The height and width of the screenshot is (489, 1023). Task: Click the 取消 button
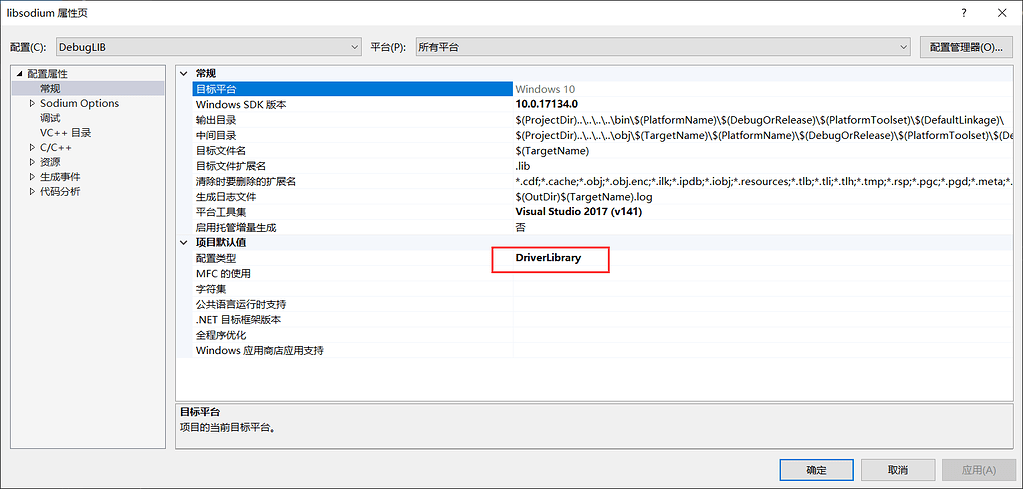[x=897, y=469]
